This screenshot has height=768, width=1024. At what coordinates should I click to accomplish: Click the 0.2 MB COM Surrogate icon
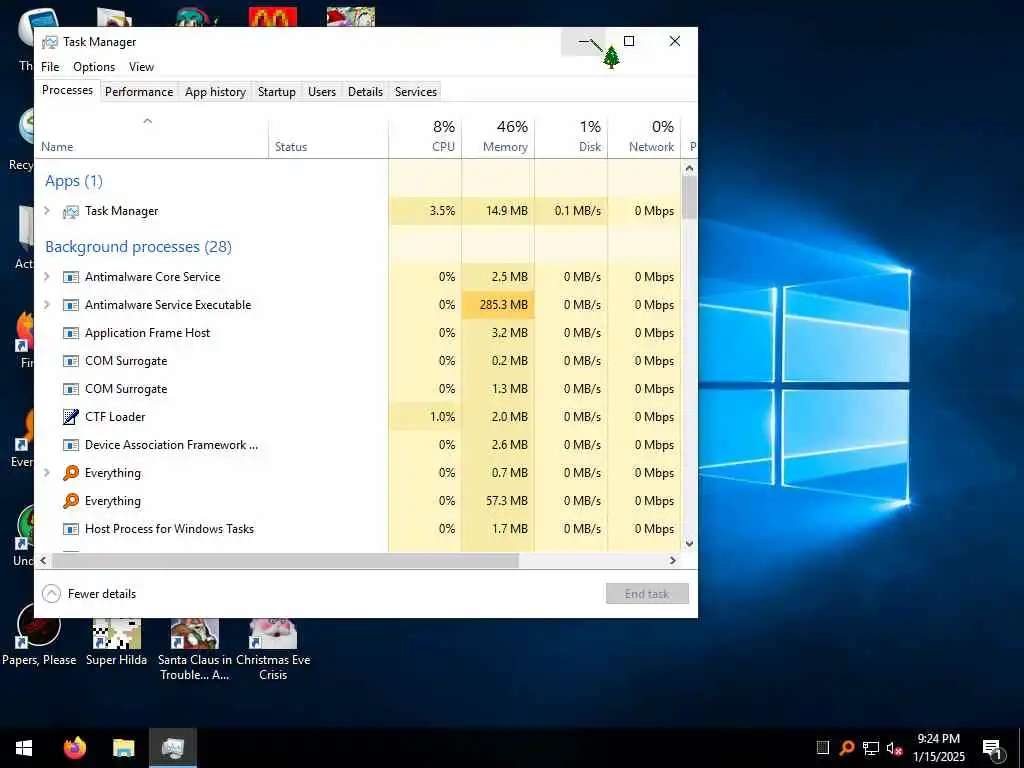(71, 361)
